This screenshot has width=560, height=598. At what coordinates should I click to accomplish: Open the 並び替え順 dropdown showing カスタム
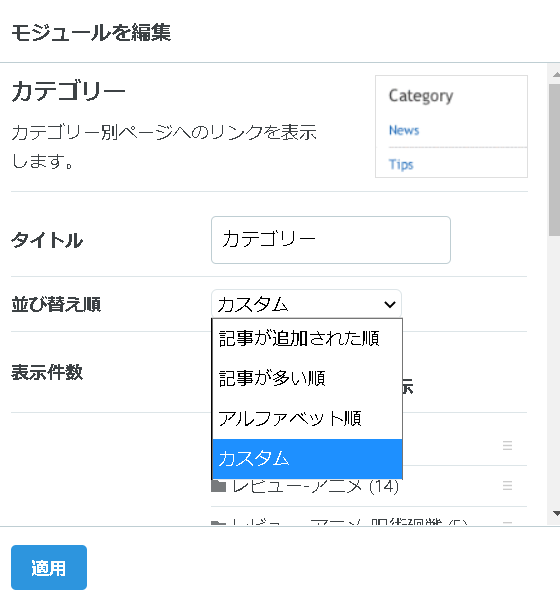point(306,304)
